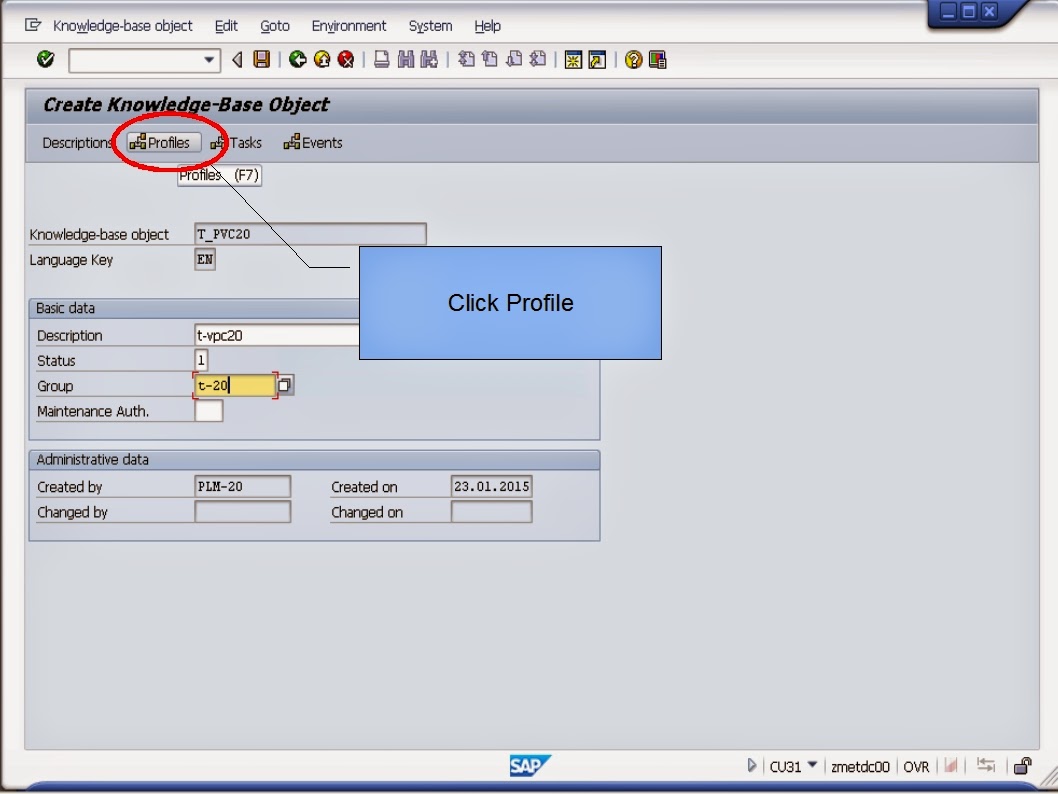Toggle OVR mode in the status bar
Viewport: 1058px width, 794px height.
(916, 766)
